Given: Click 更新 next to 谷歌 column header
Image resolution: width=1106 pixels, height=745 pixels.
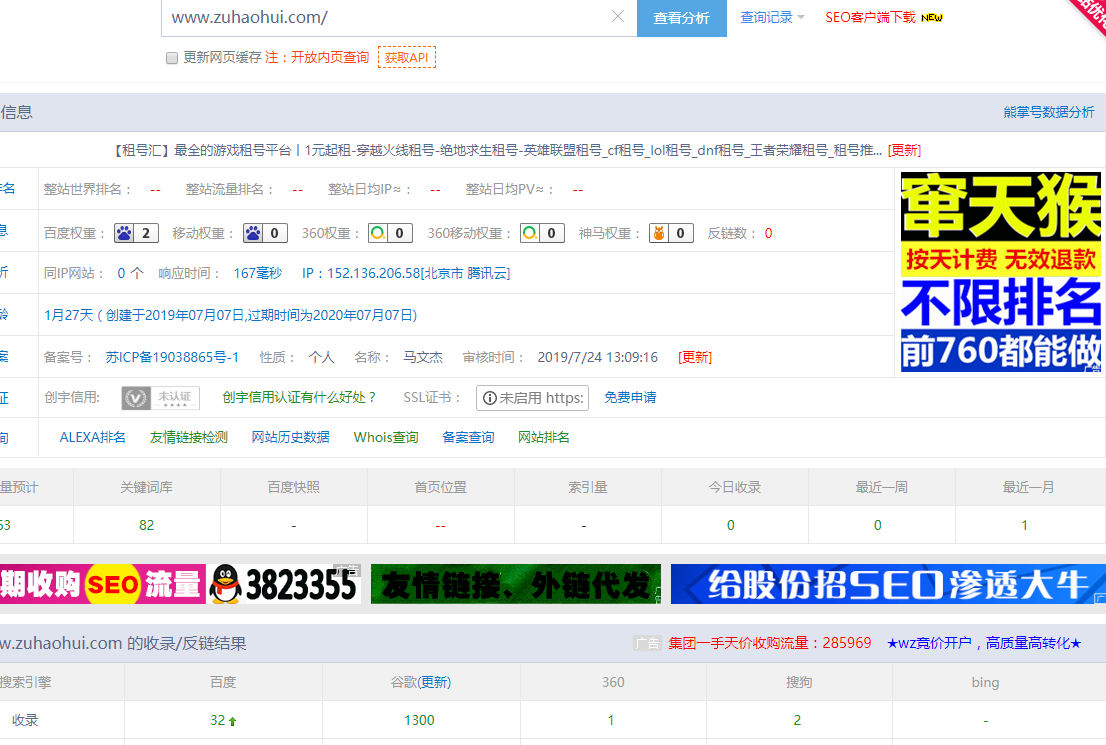Looking at the screenshot, I should 434,682.
